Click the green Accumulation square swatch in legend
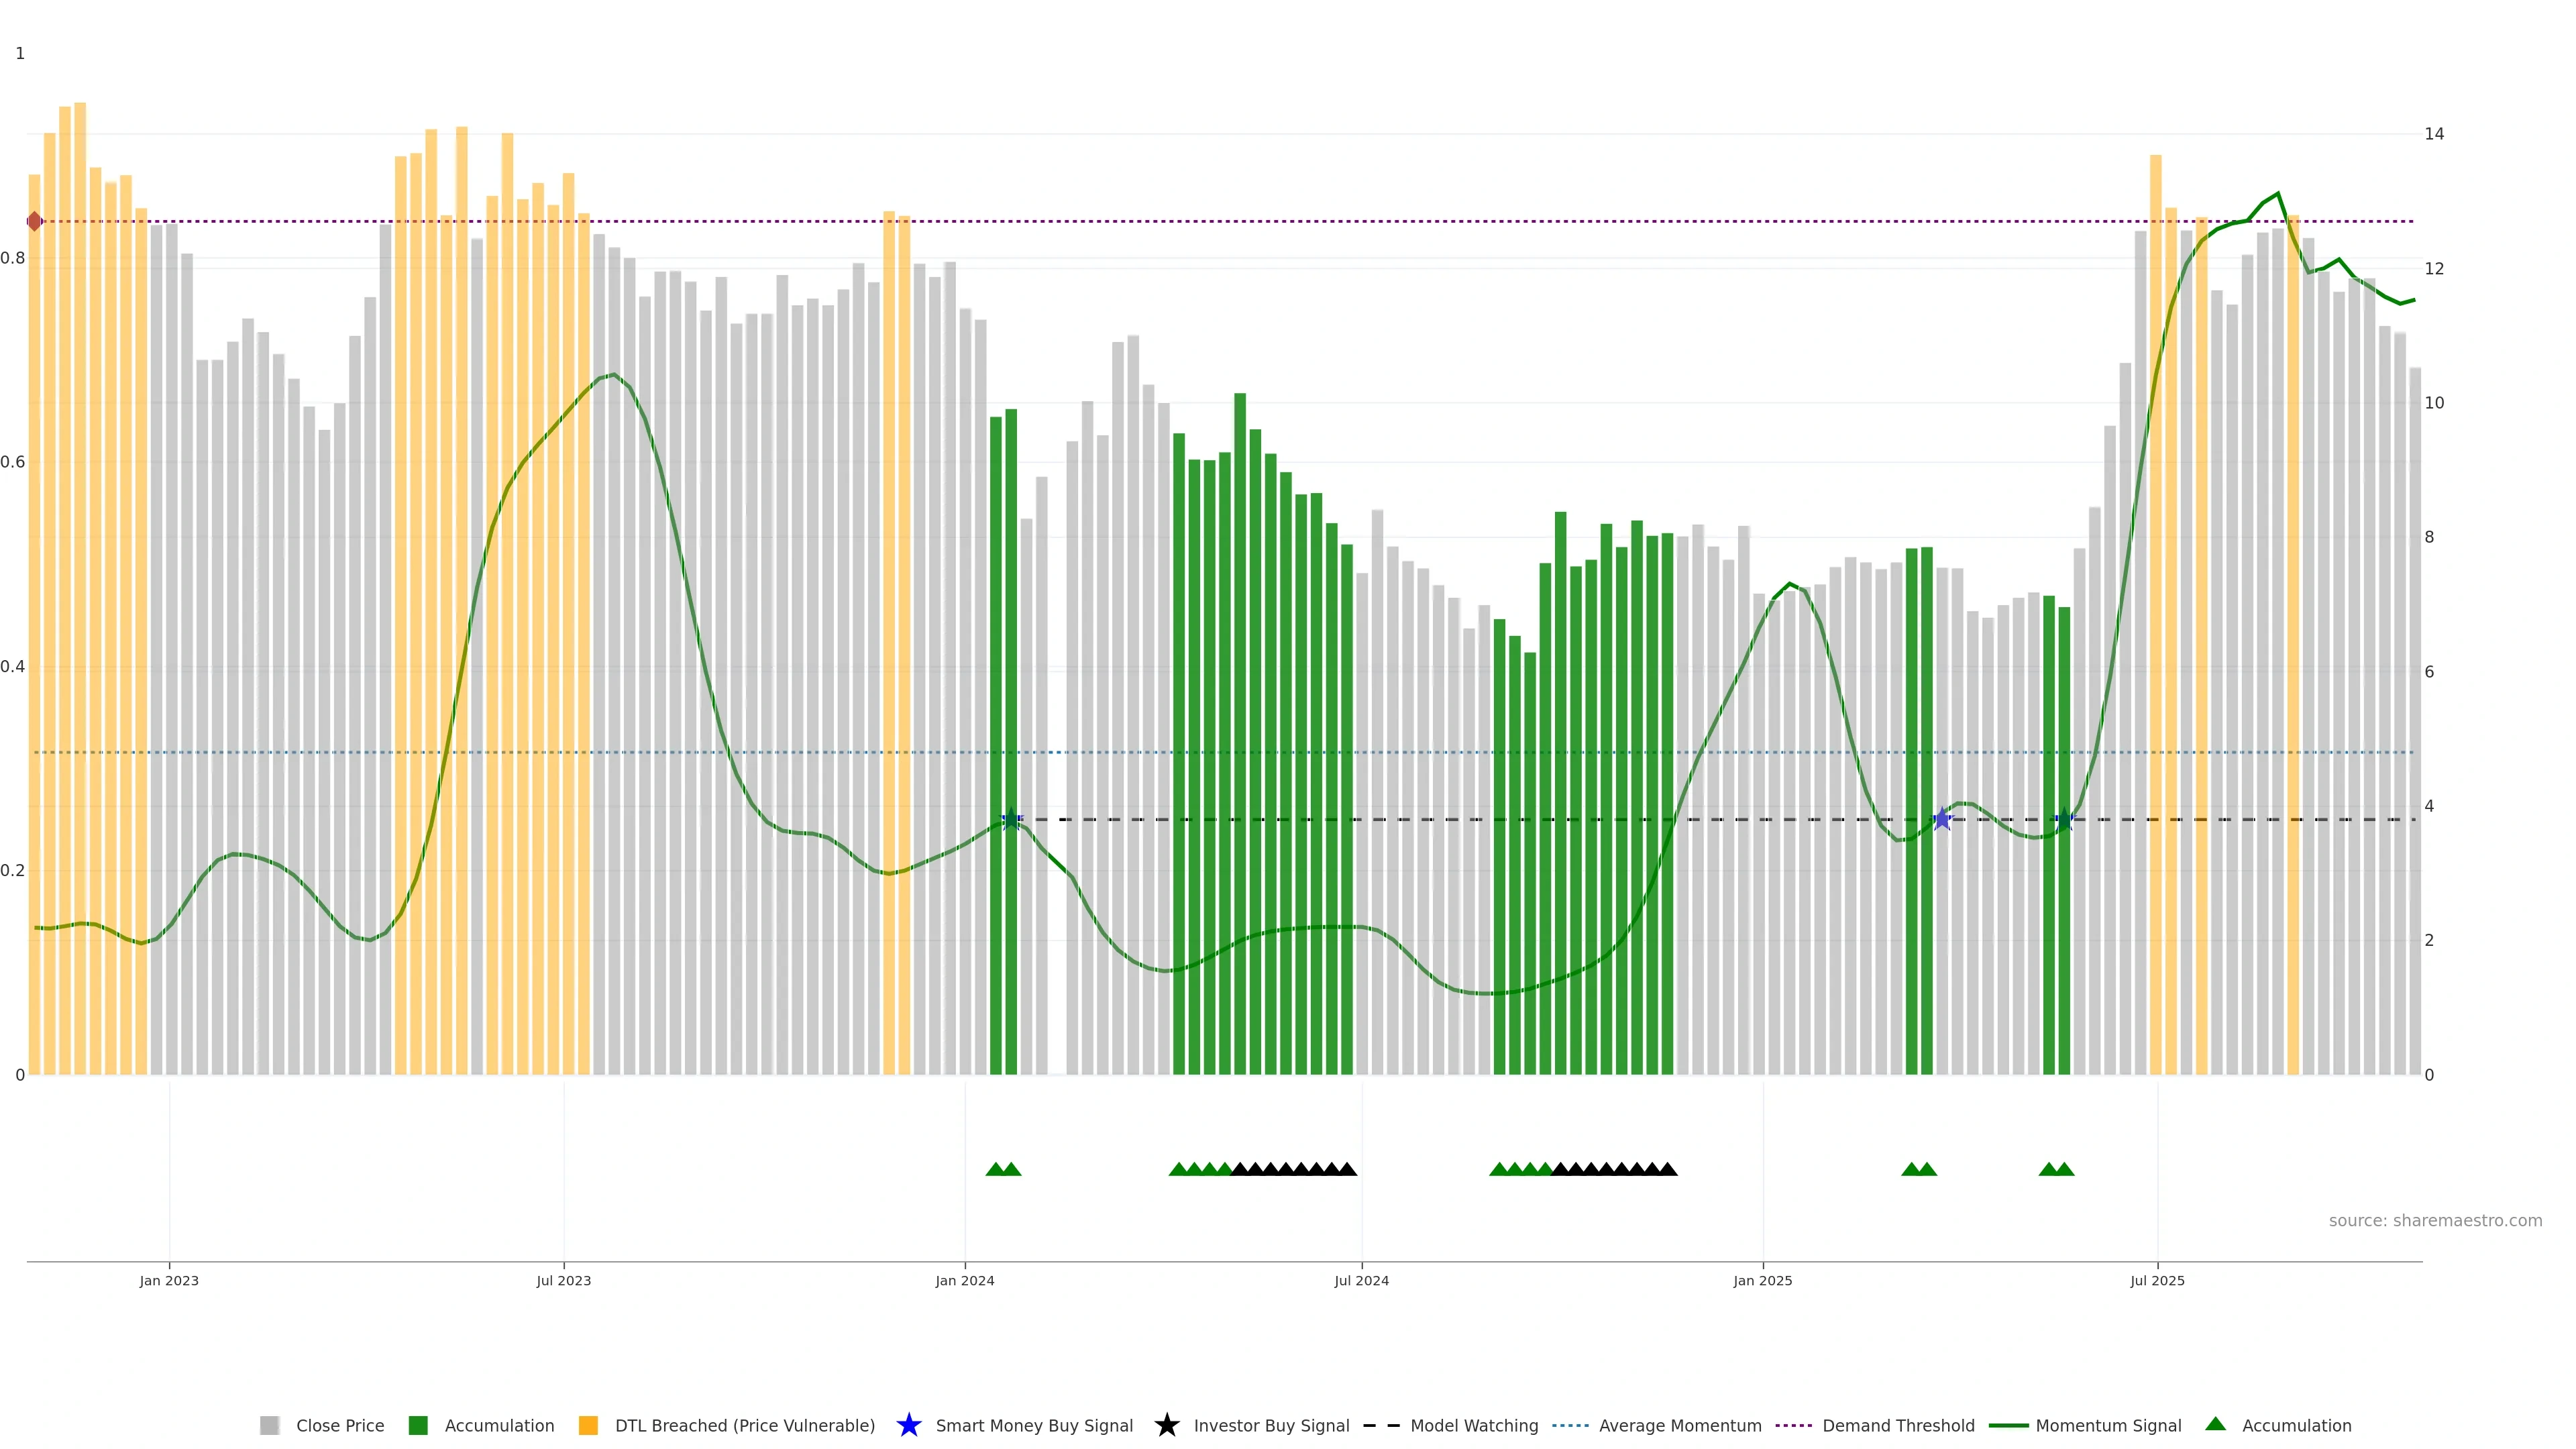Screen dimensions: 2576x1449 (x=418, y=1426)
